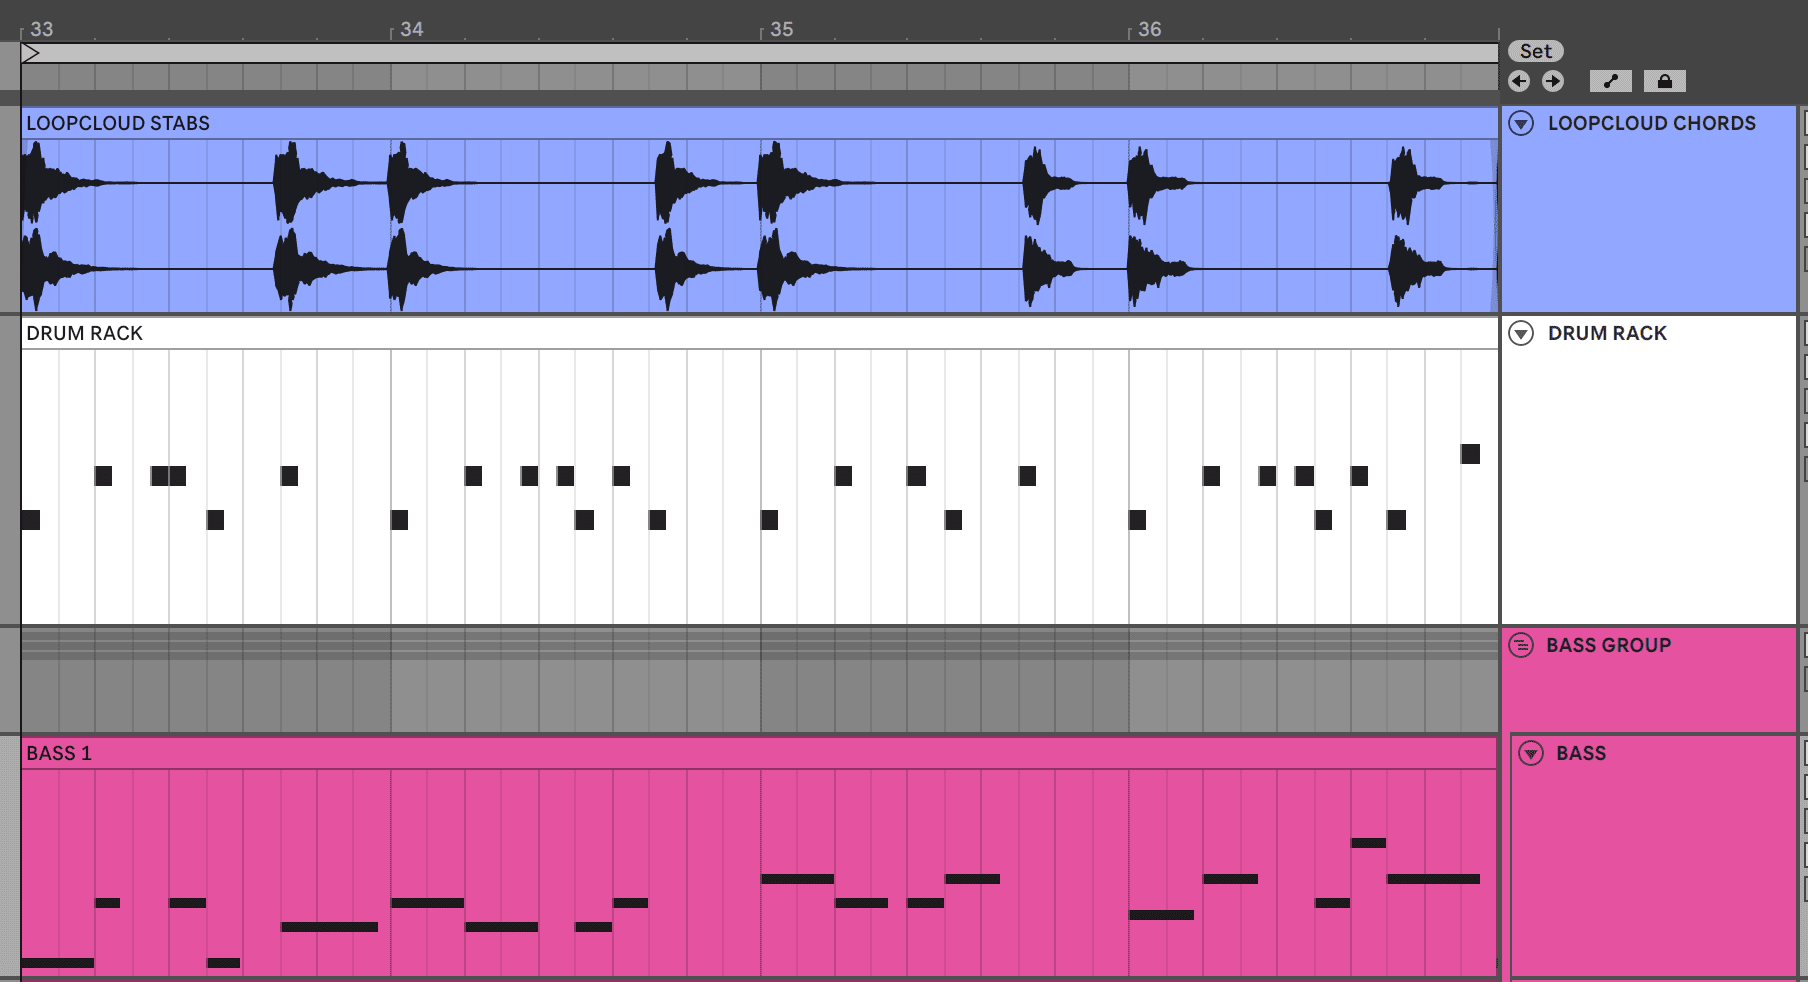Screen dimensions: 1808x982
Task: Click bar 35 marker in ruler
Action: [781, 29]
